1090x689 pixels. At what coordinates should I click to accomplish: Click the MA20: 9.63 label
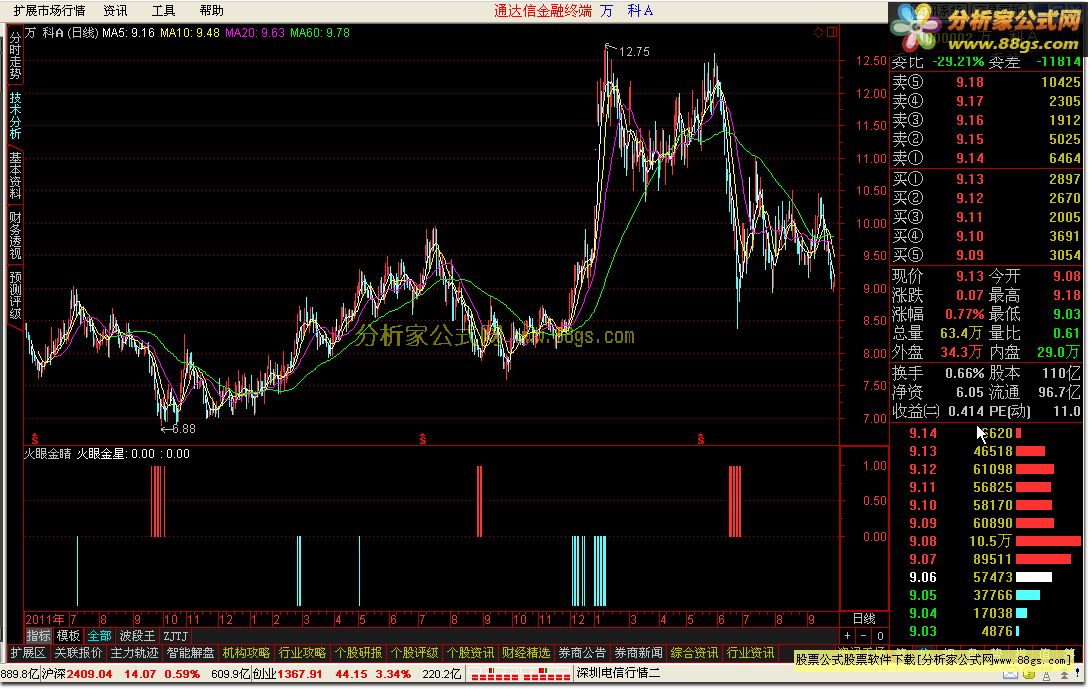[x=254, y=32]
